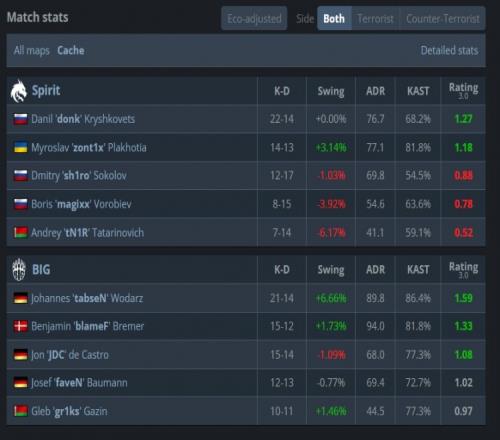Click the Spirit team dragon logo

[19, 91]
